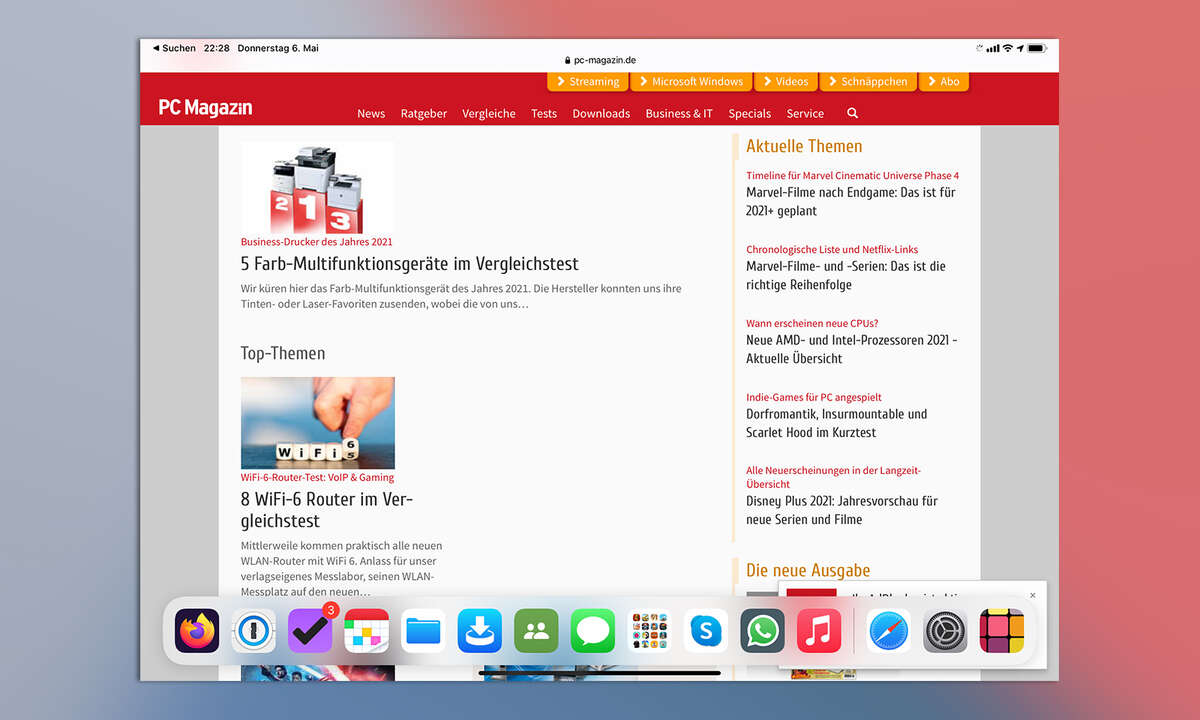Viewport: 1200px width, 720px height.
Task: Open the Specials menu
Action: (x=750, y=113)
